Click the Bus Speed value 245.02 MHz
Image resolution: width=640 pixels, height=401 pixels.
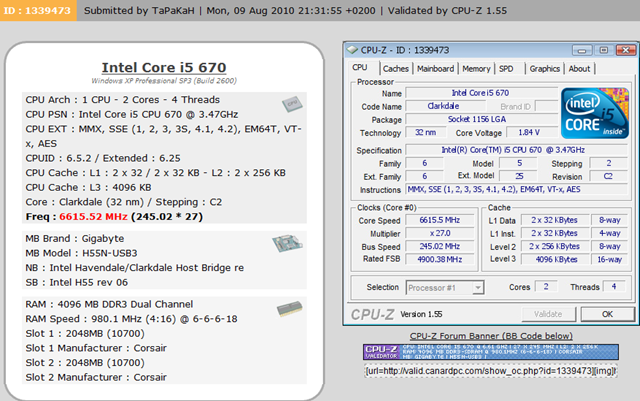click(440, 246)
